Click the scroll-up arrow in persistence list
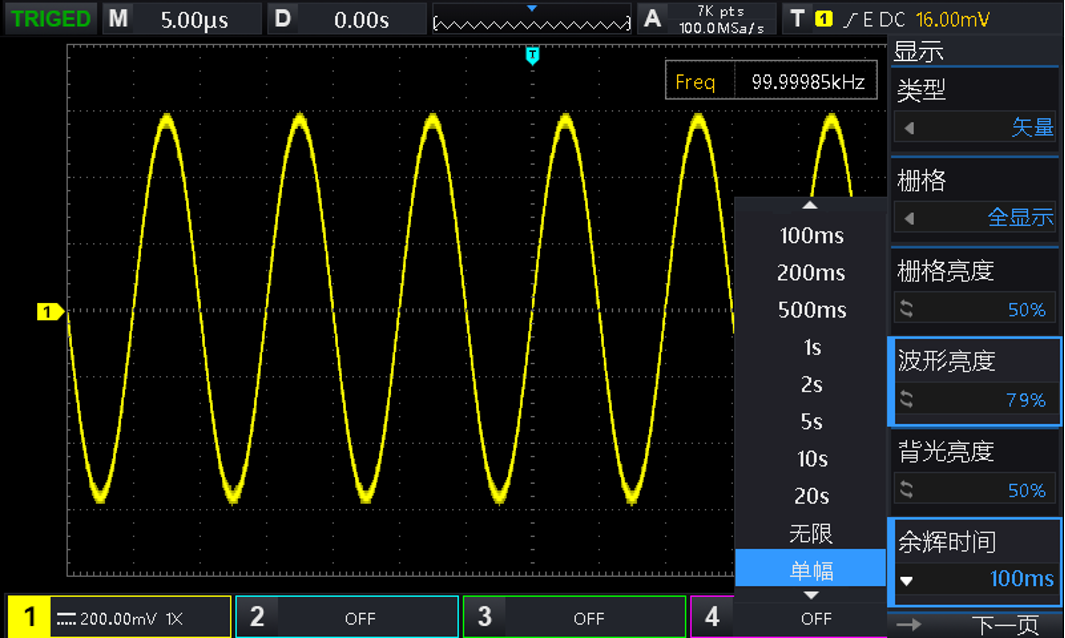 pos(810,205)
